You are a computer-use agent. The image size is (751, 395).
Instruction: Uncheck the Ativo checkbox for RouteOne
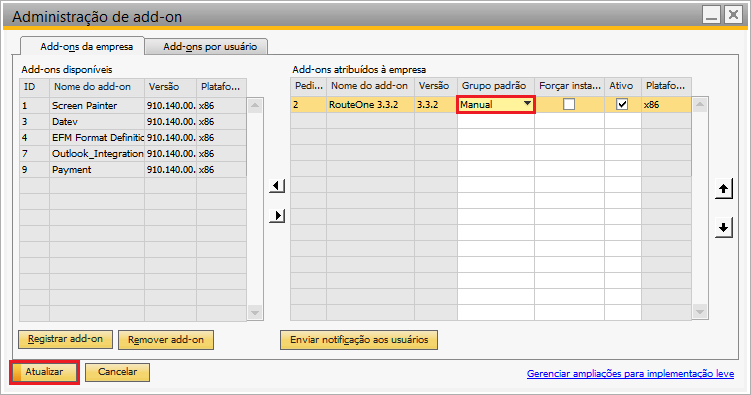[x=622, y=104]
